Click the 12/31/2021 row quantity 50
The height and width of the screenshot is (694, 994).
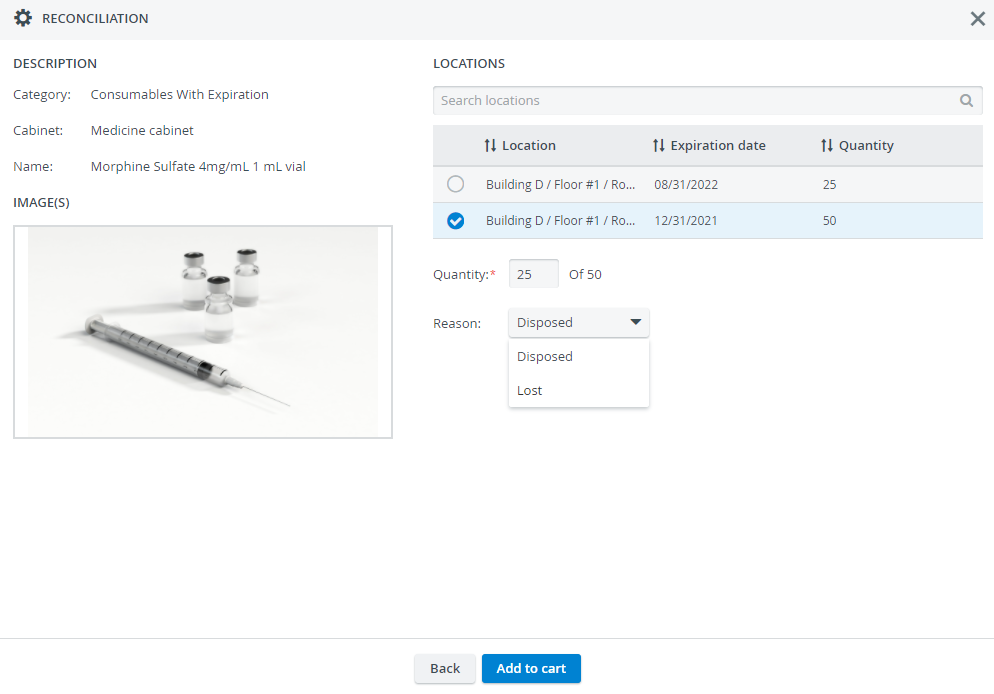click(829, 221)
